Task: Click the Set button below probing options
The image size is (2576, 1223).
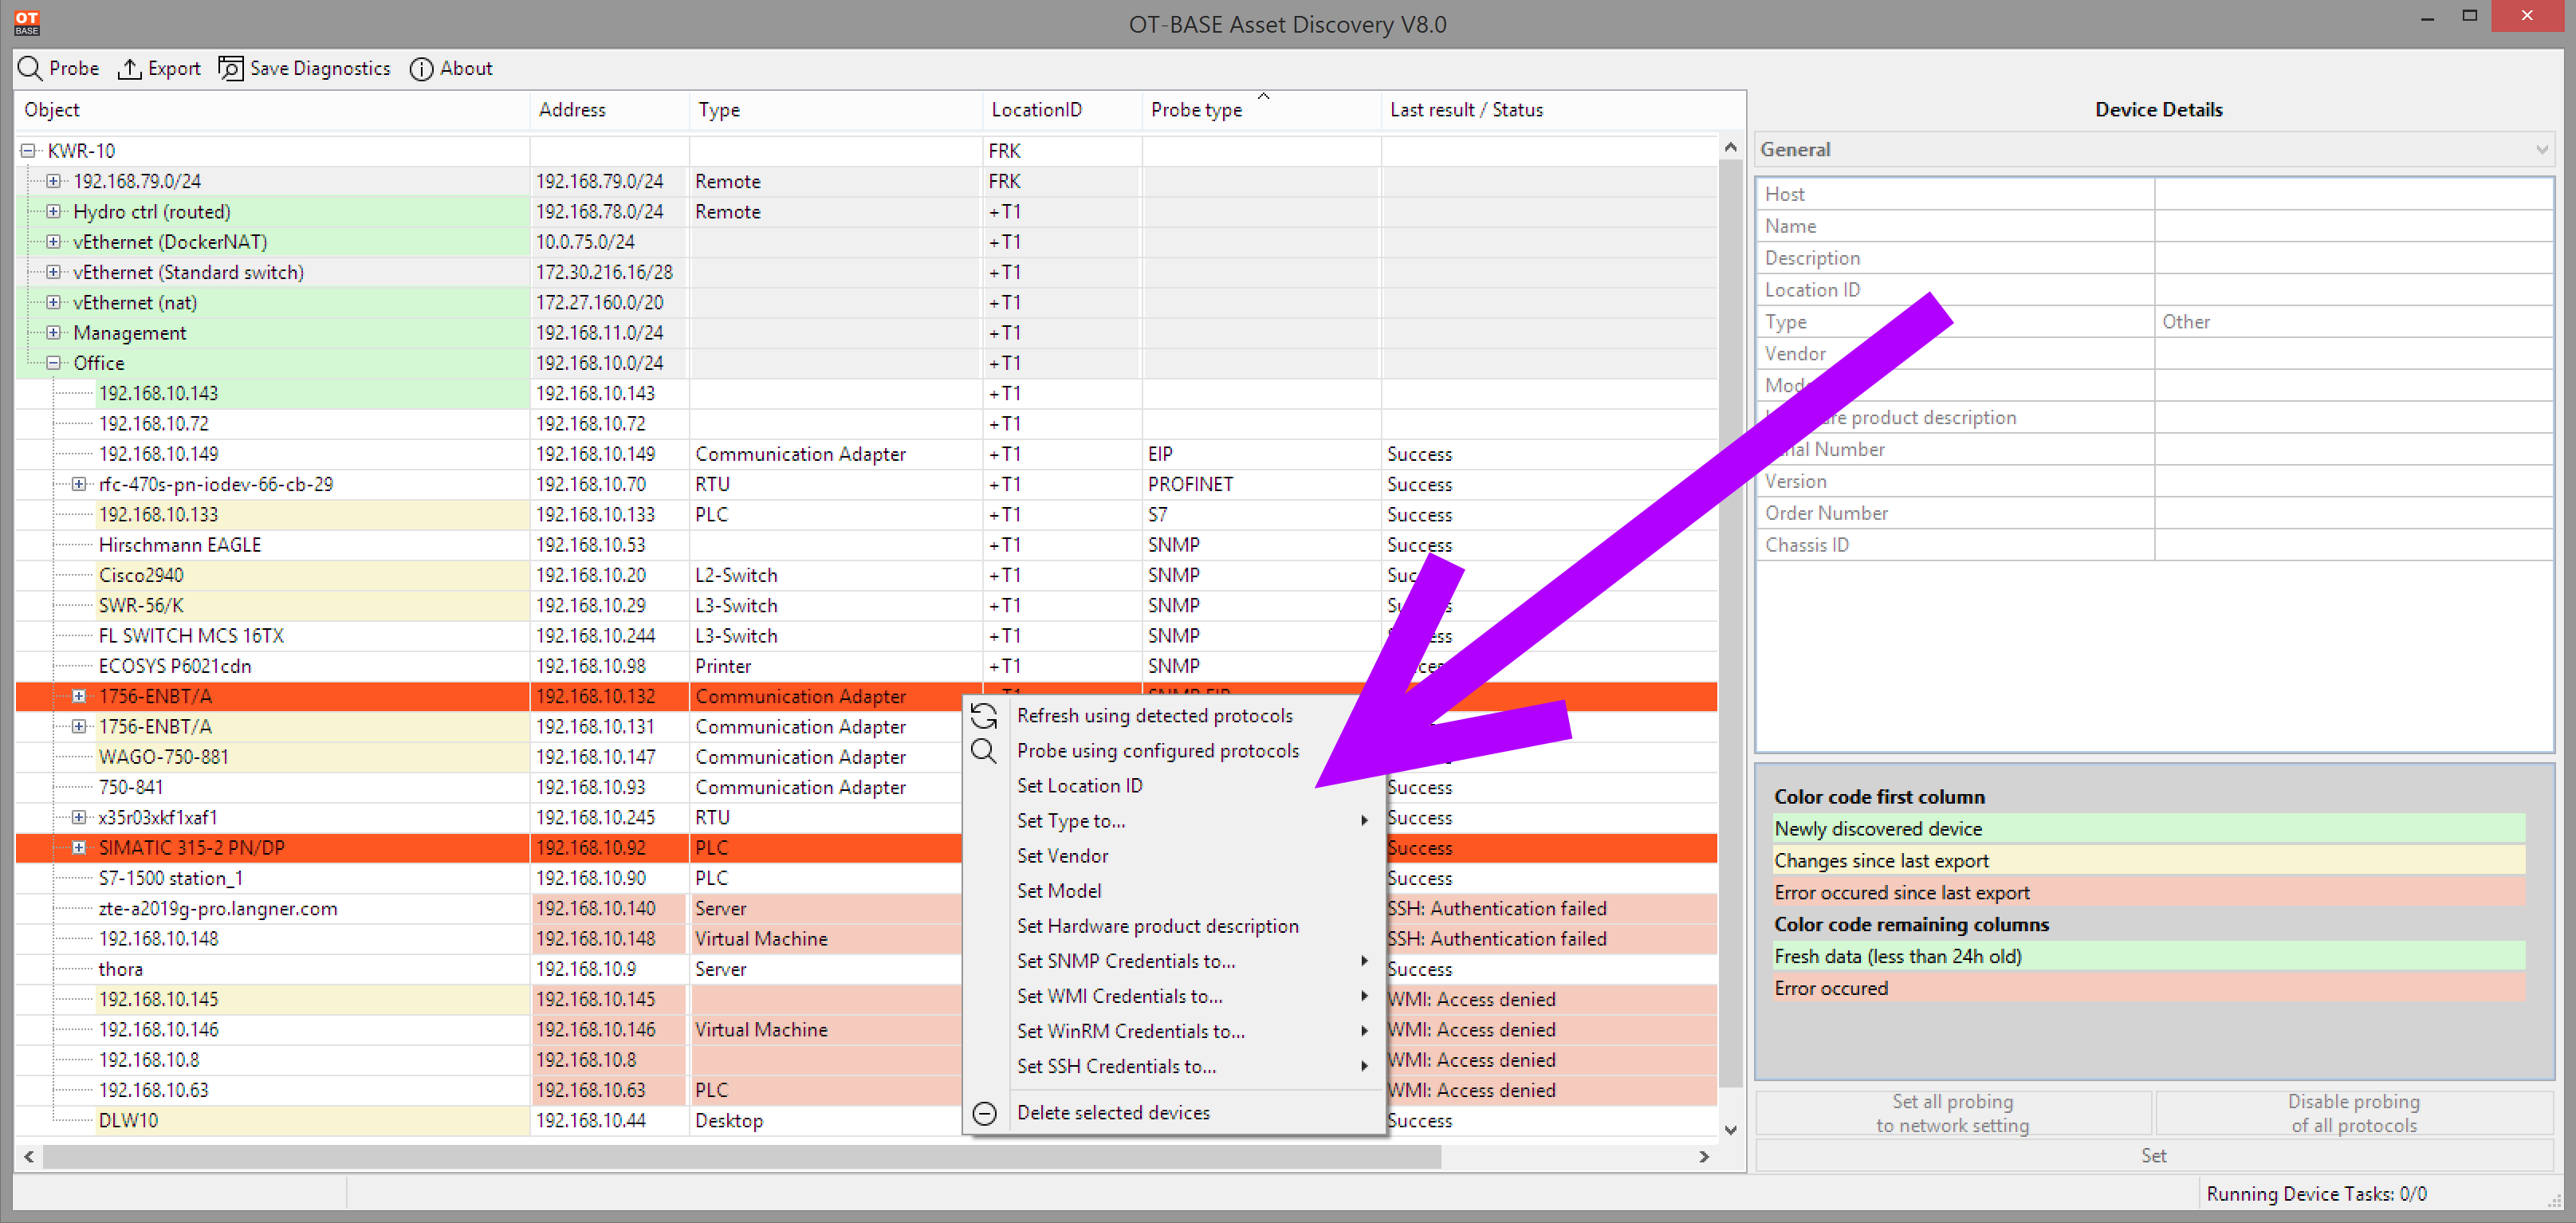Action: [x=2153, y=1156]
